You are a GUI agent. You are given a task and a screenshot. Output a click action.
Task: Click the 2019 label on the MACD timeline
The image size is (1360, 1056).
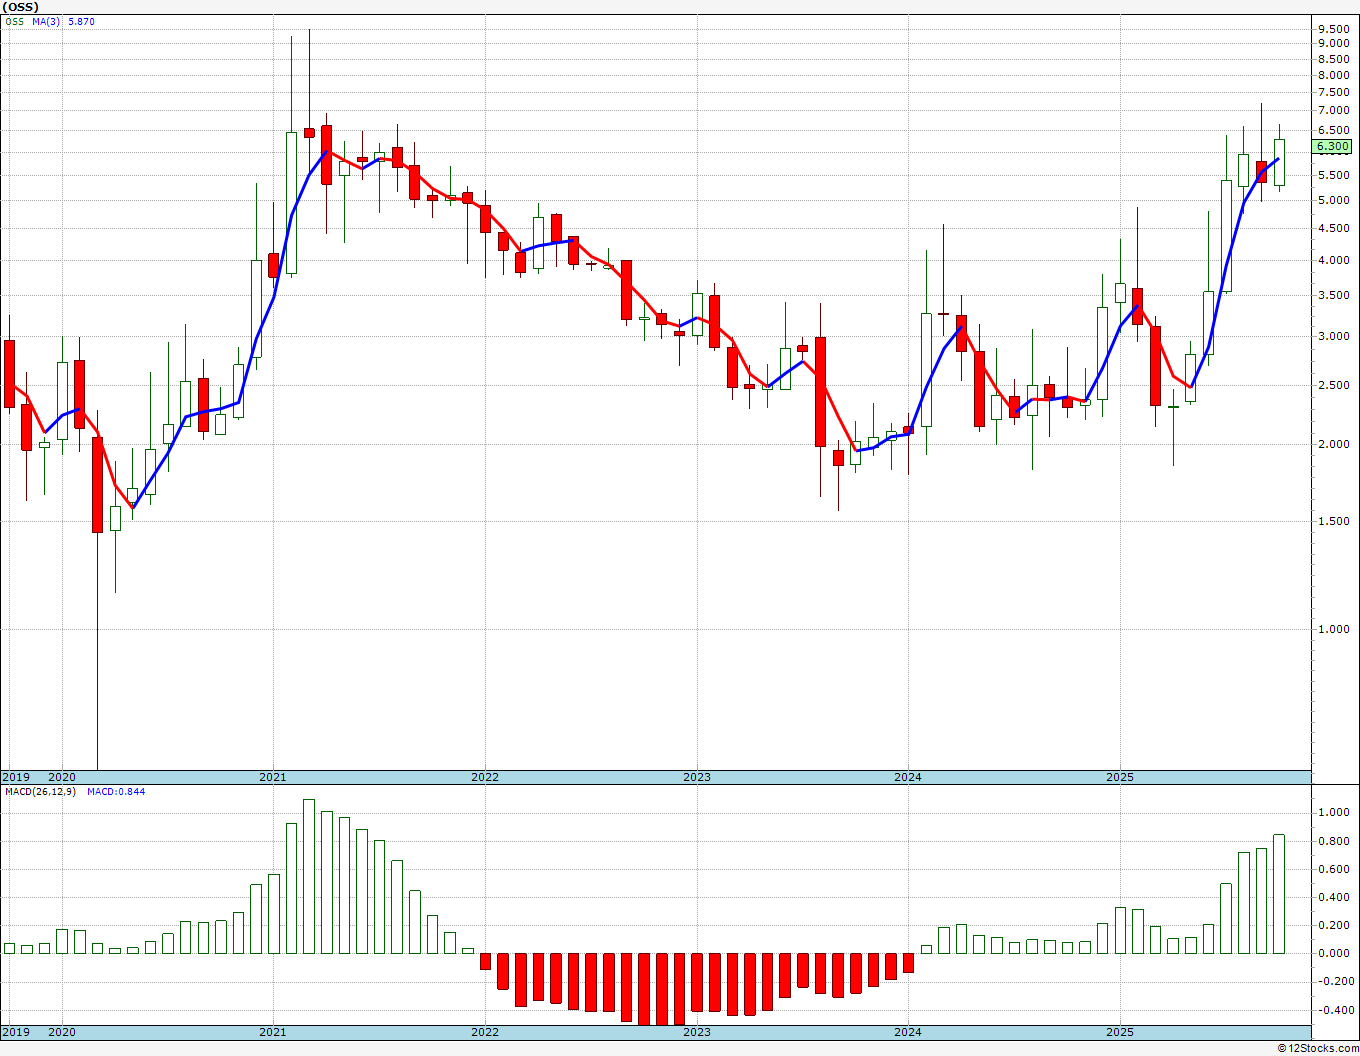(15, 1032)
